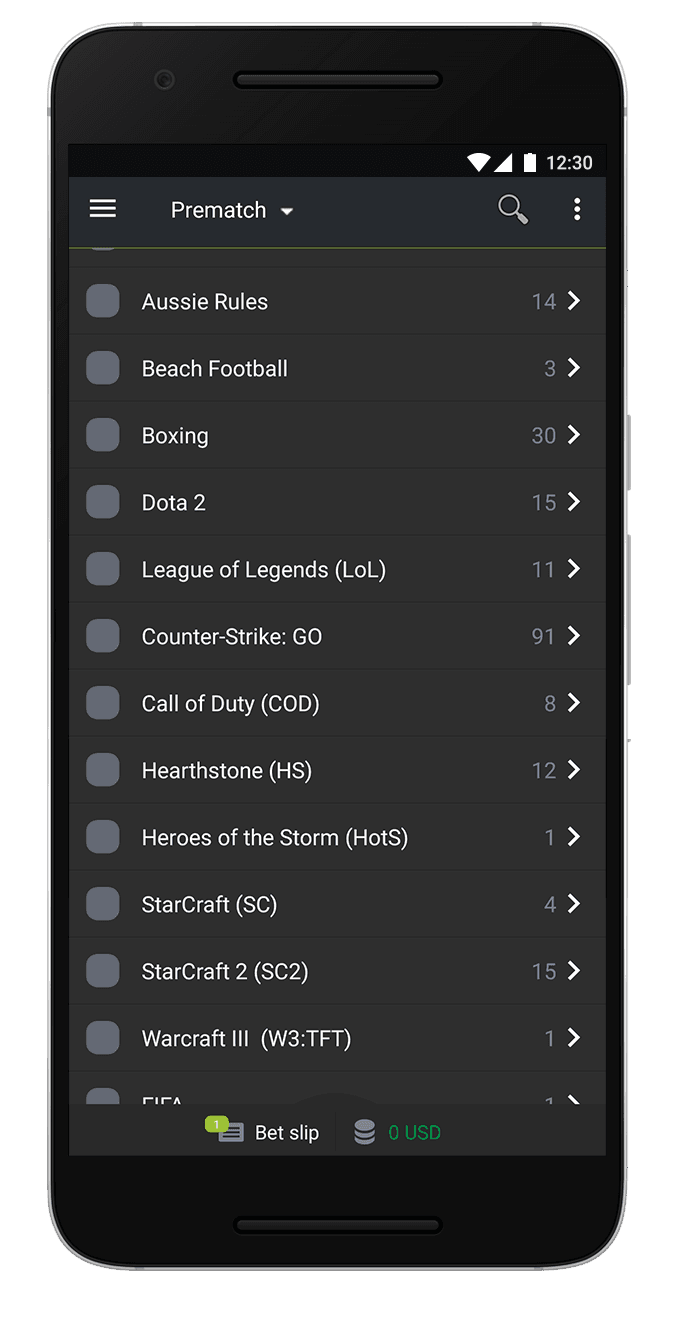Open the three-dot overflow menu

point(577,209)
